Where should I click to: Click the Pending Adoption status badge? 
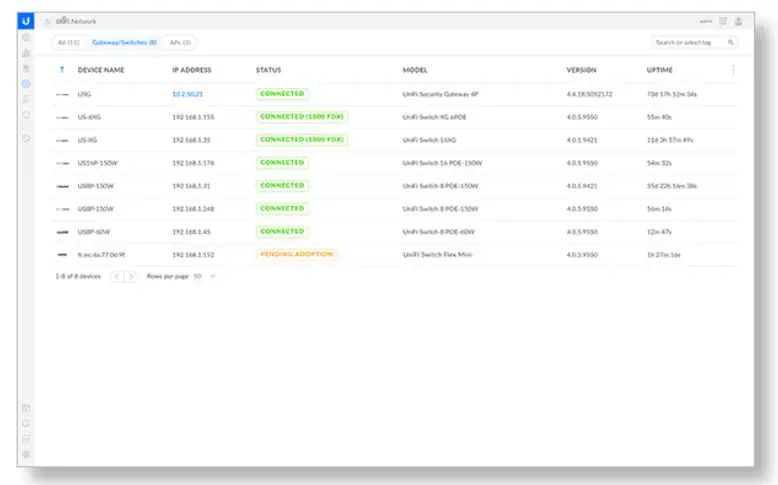click(297, 254)
